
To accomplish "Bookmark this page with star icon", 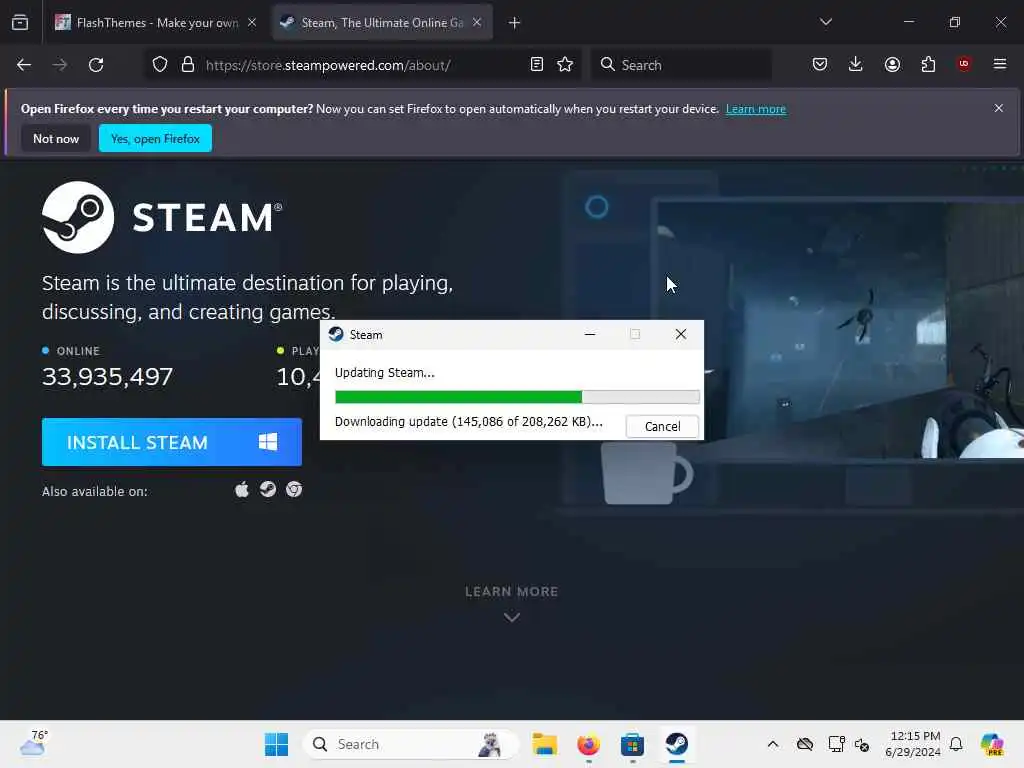I will [565, 65].
